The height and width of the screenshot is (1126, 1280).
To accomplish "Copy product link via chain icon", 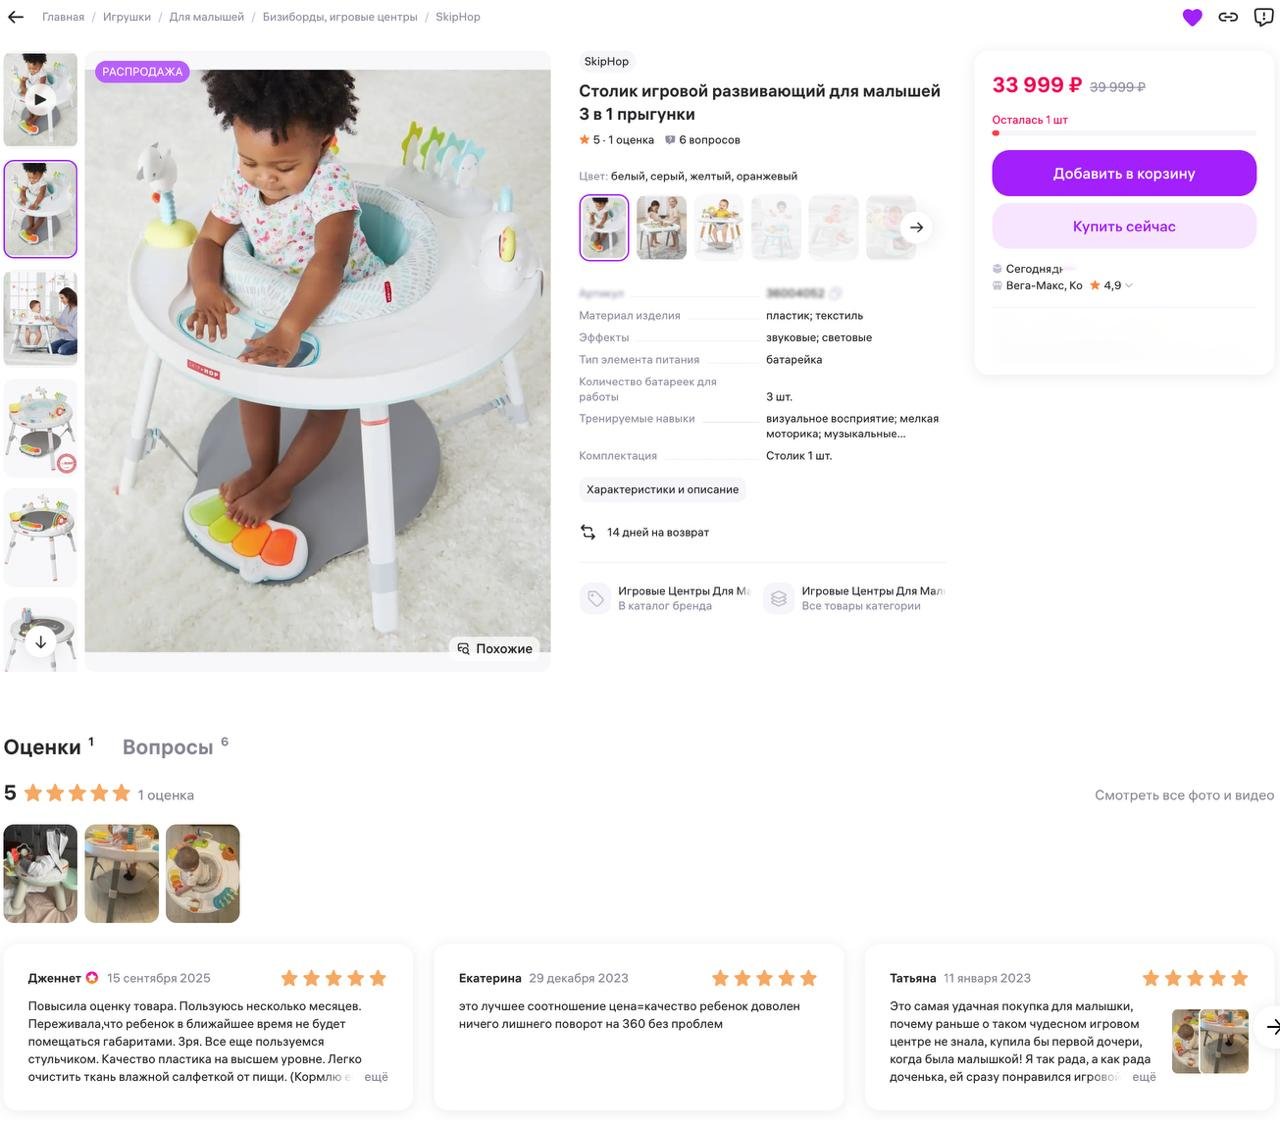I will click(x=1228, y=17).
